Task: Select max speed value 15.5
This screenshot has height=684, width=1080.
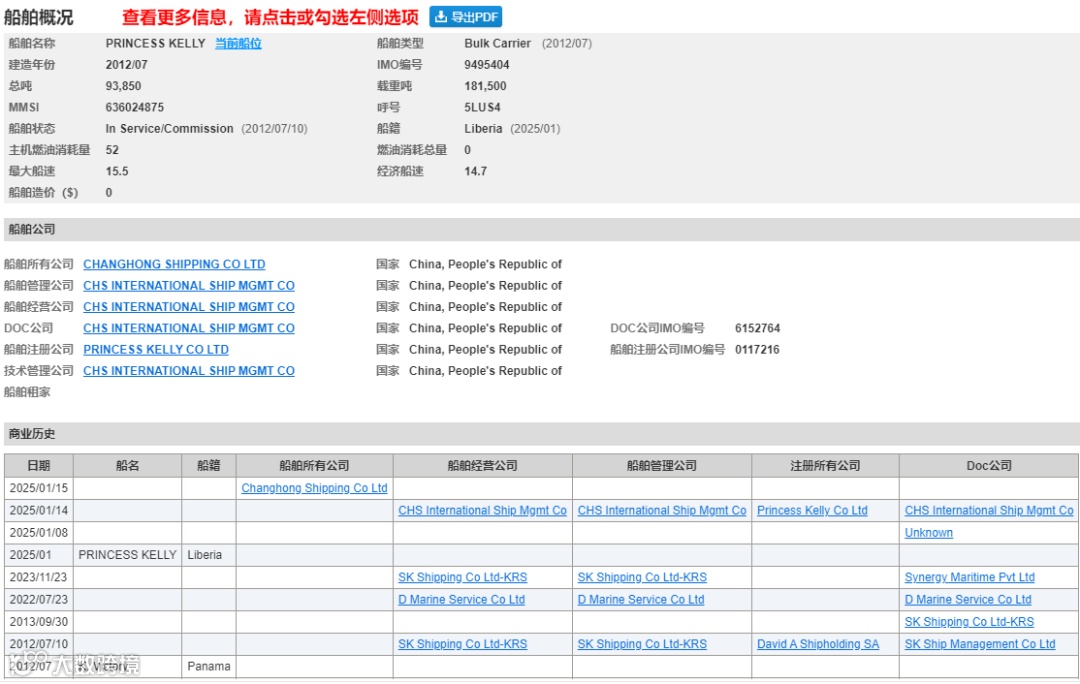Action: [117, 172]
